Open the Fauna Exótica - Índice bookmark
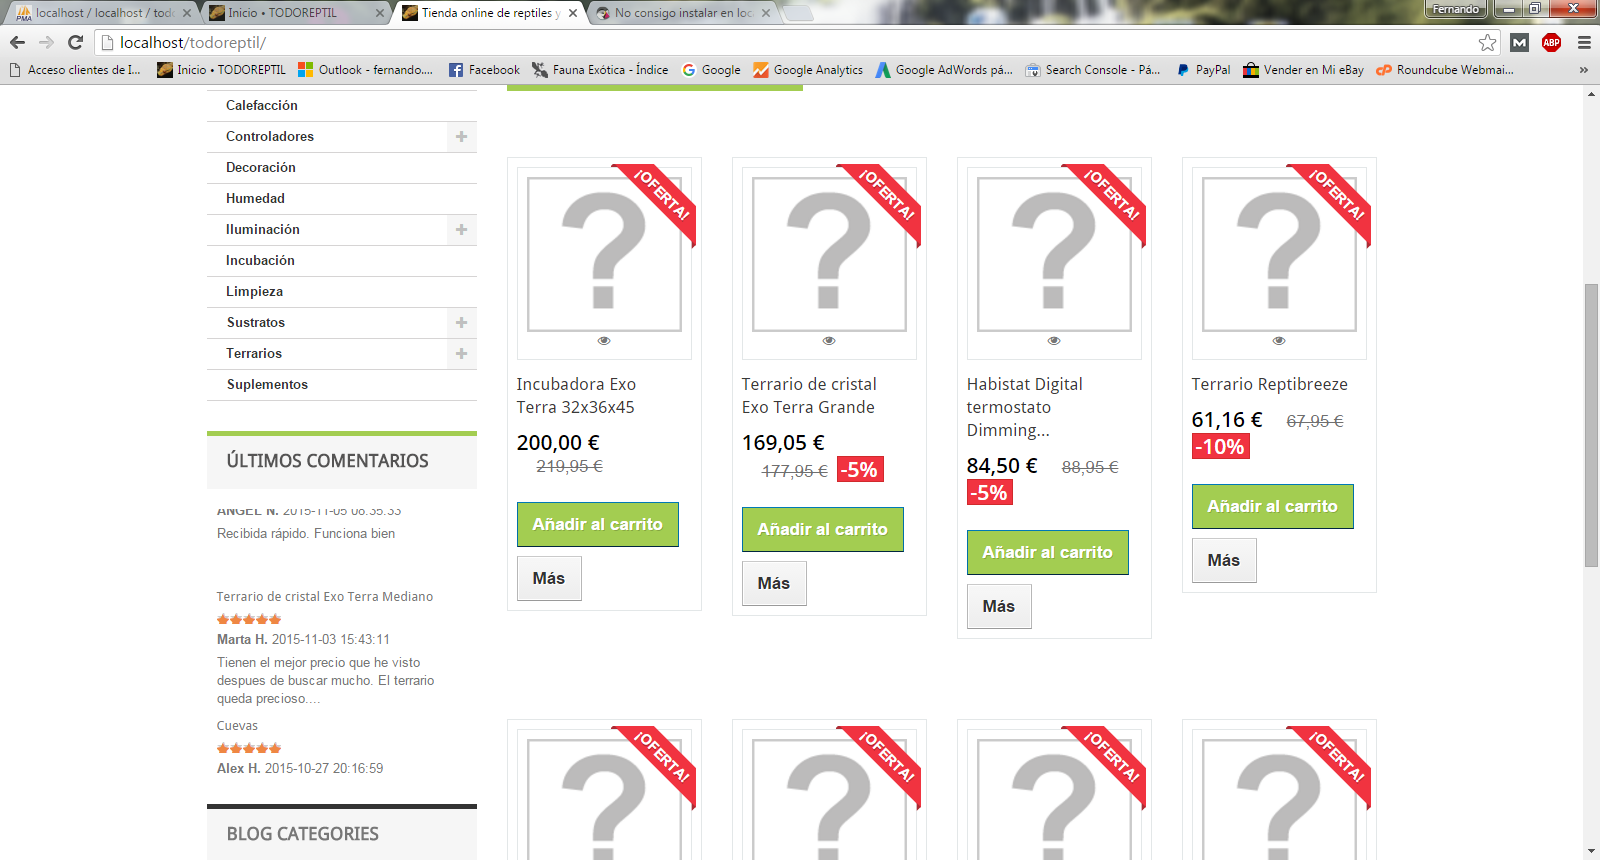 click(x=600, y=70)
